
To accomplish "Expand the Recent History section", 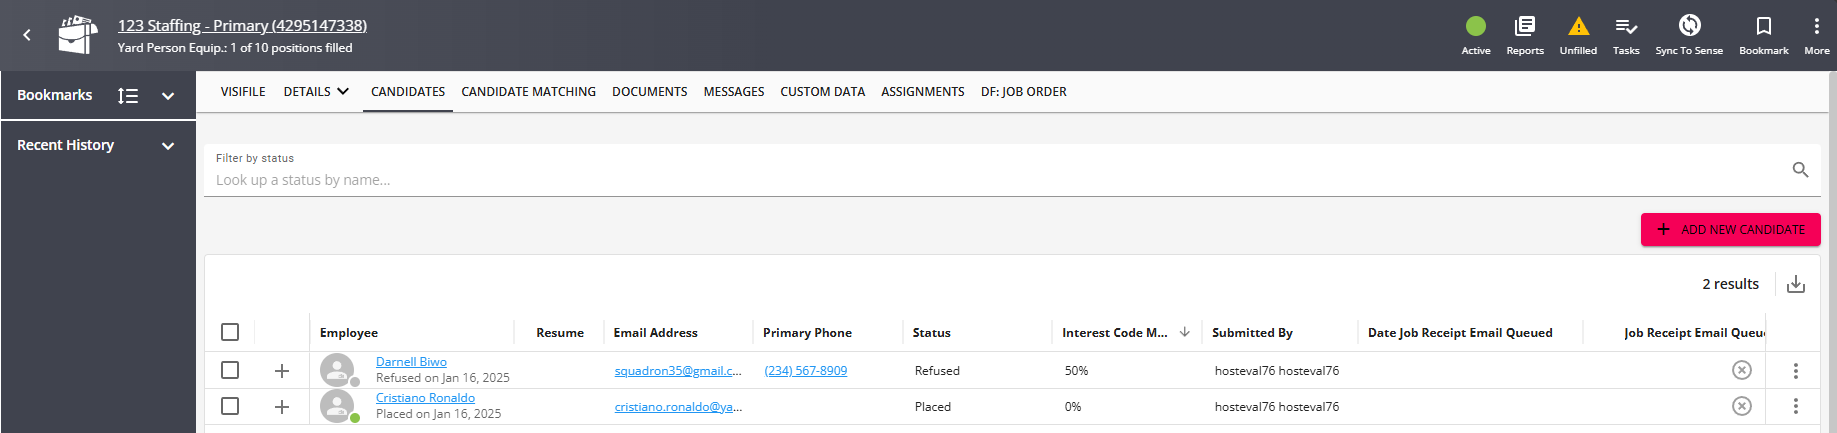I will pos(168,146).
